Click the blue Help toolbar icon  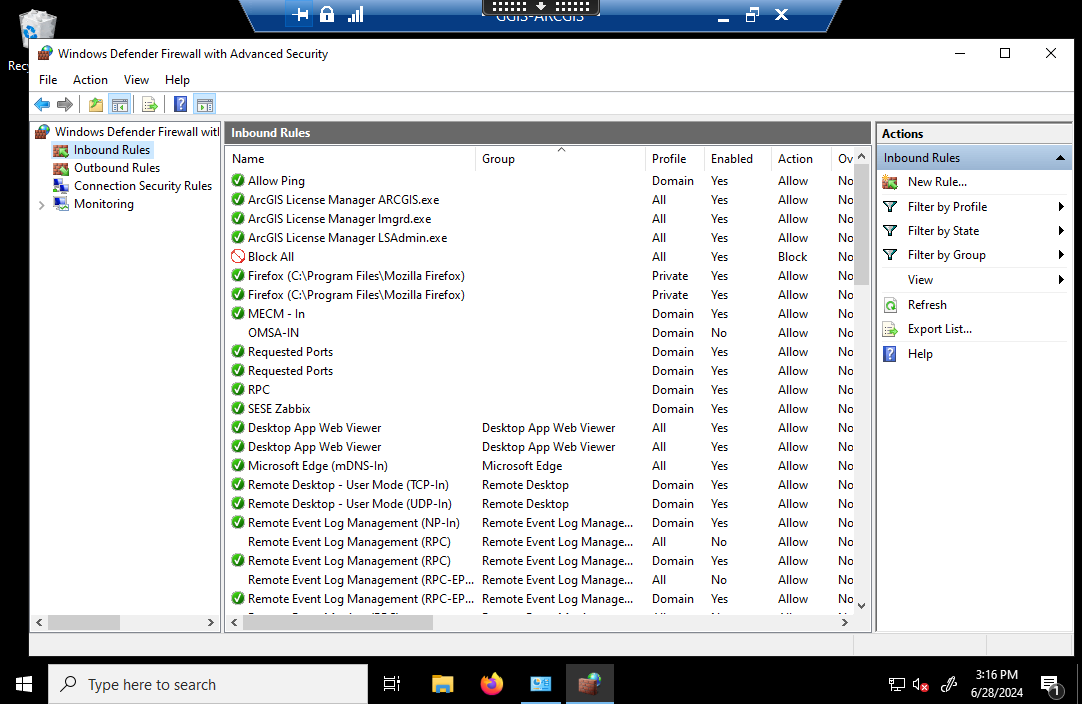pos(181,104)
